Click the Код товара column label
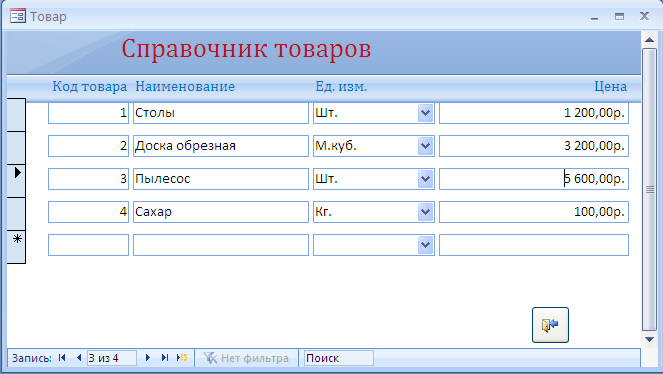 (x=90, y=87)
